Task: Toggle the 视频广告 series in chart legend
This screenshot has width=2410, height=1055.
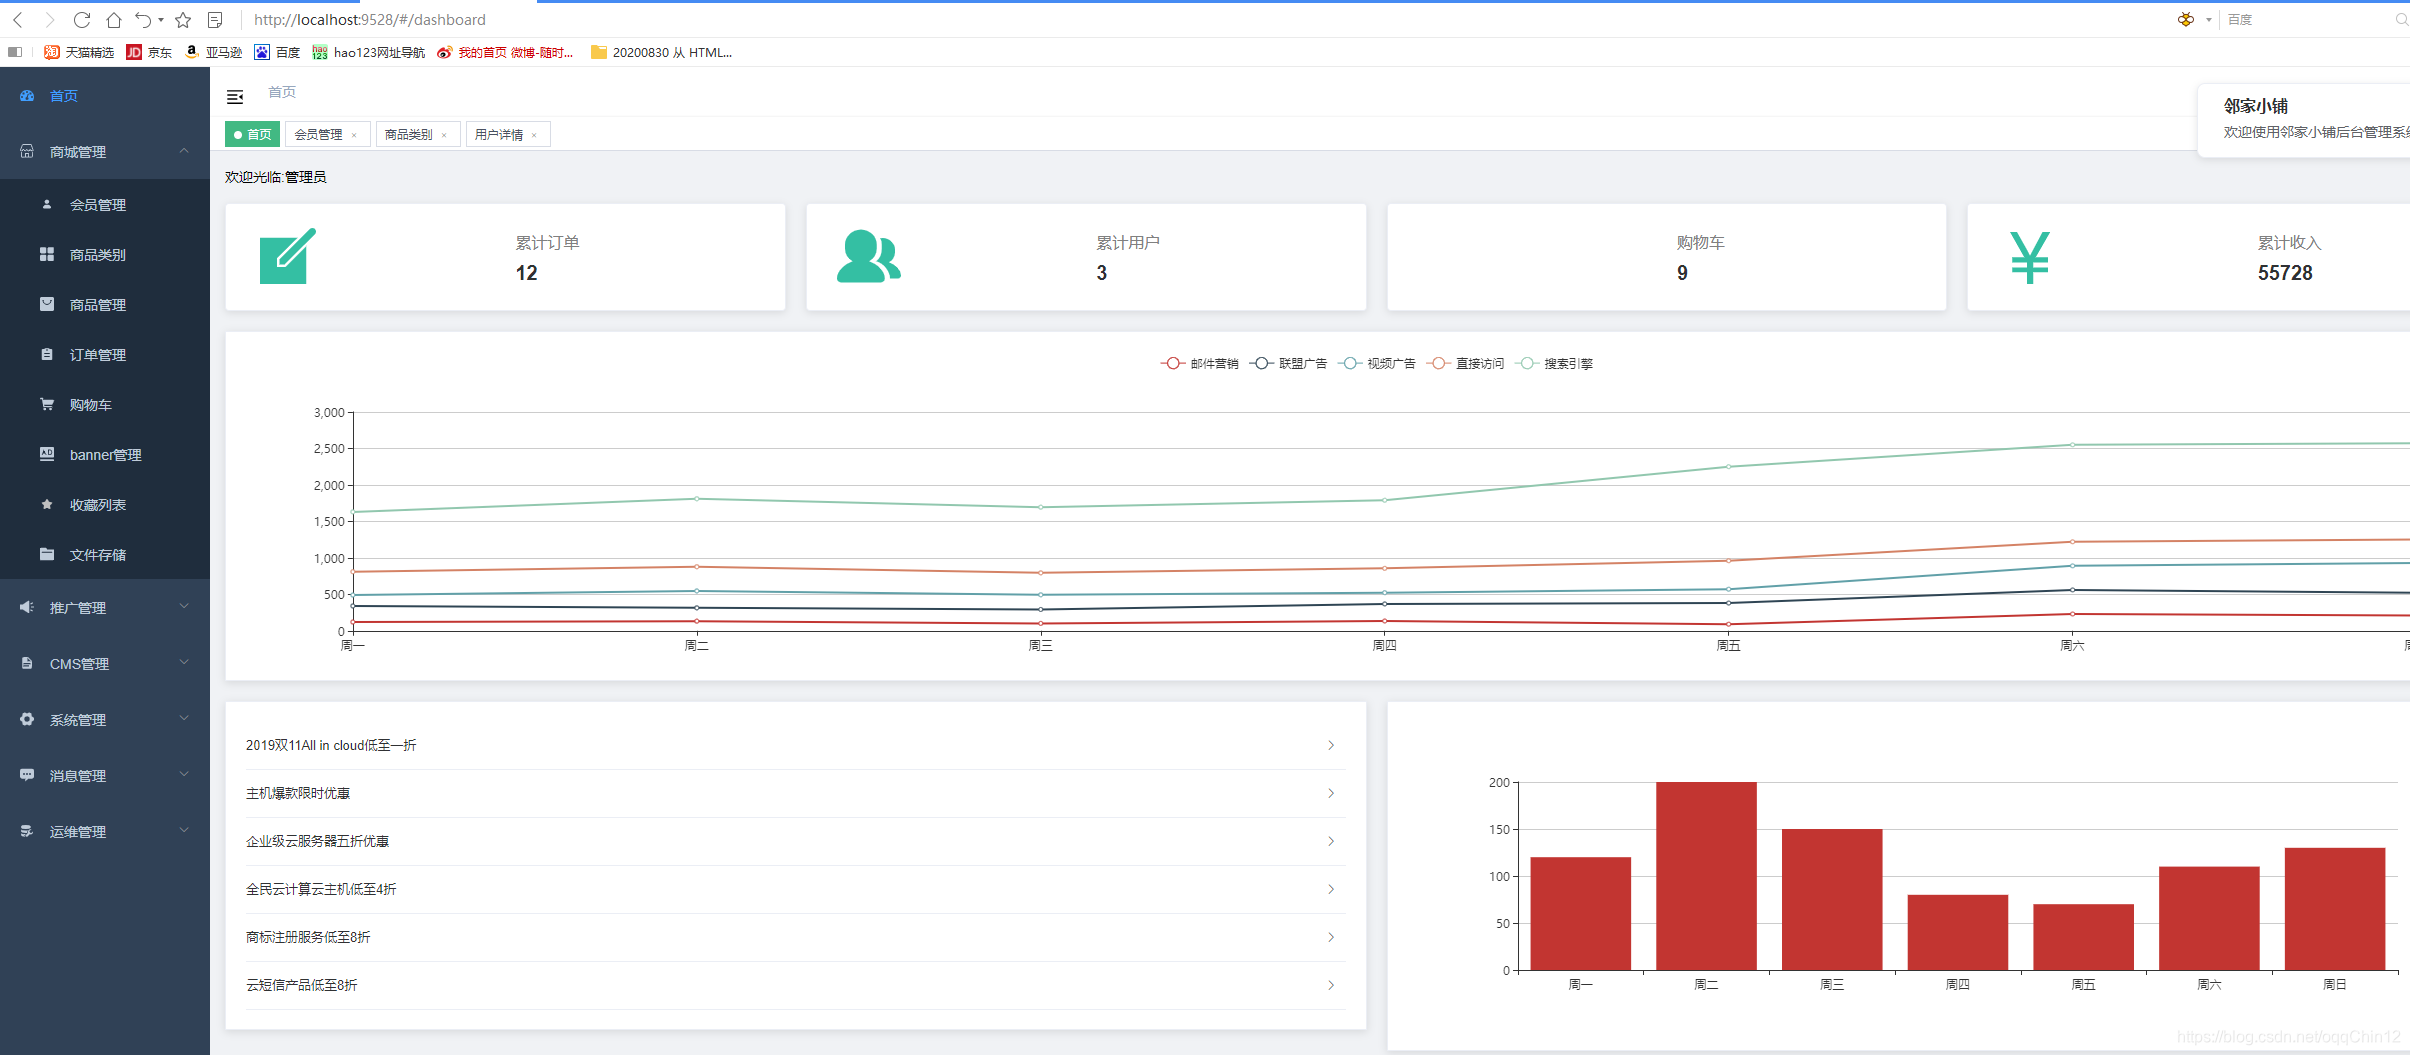Action: point(1377,363)
